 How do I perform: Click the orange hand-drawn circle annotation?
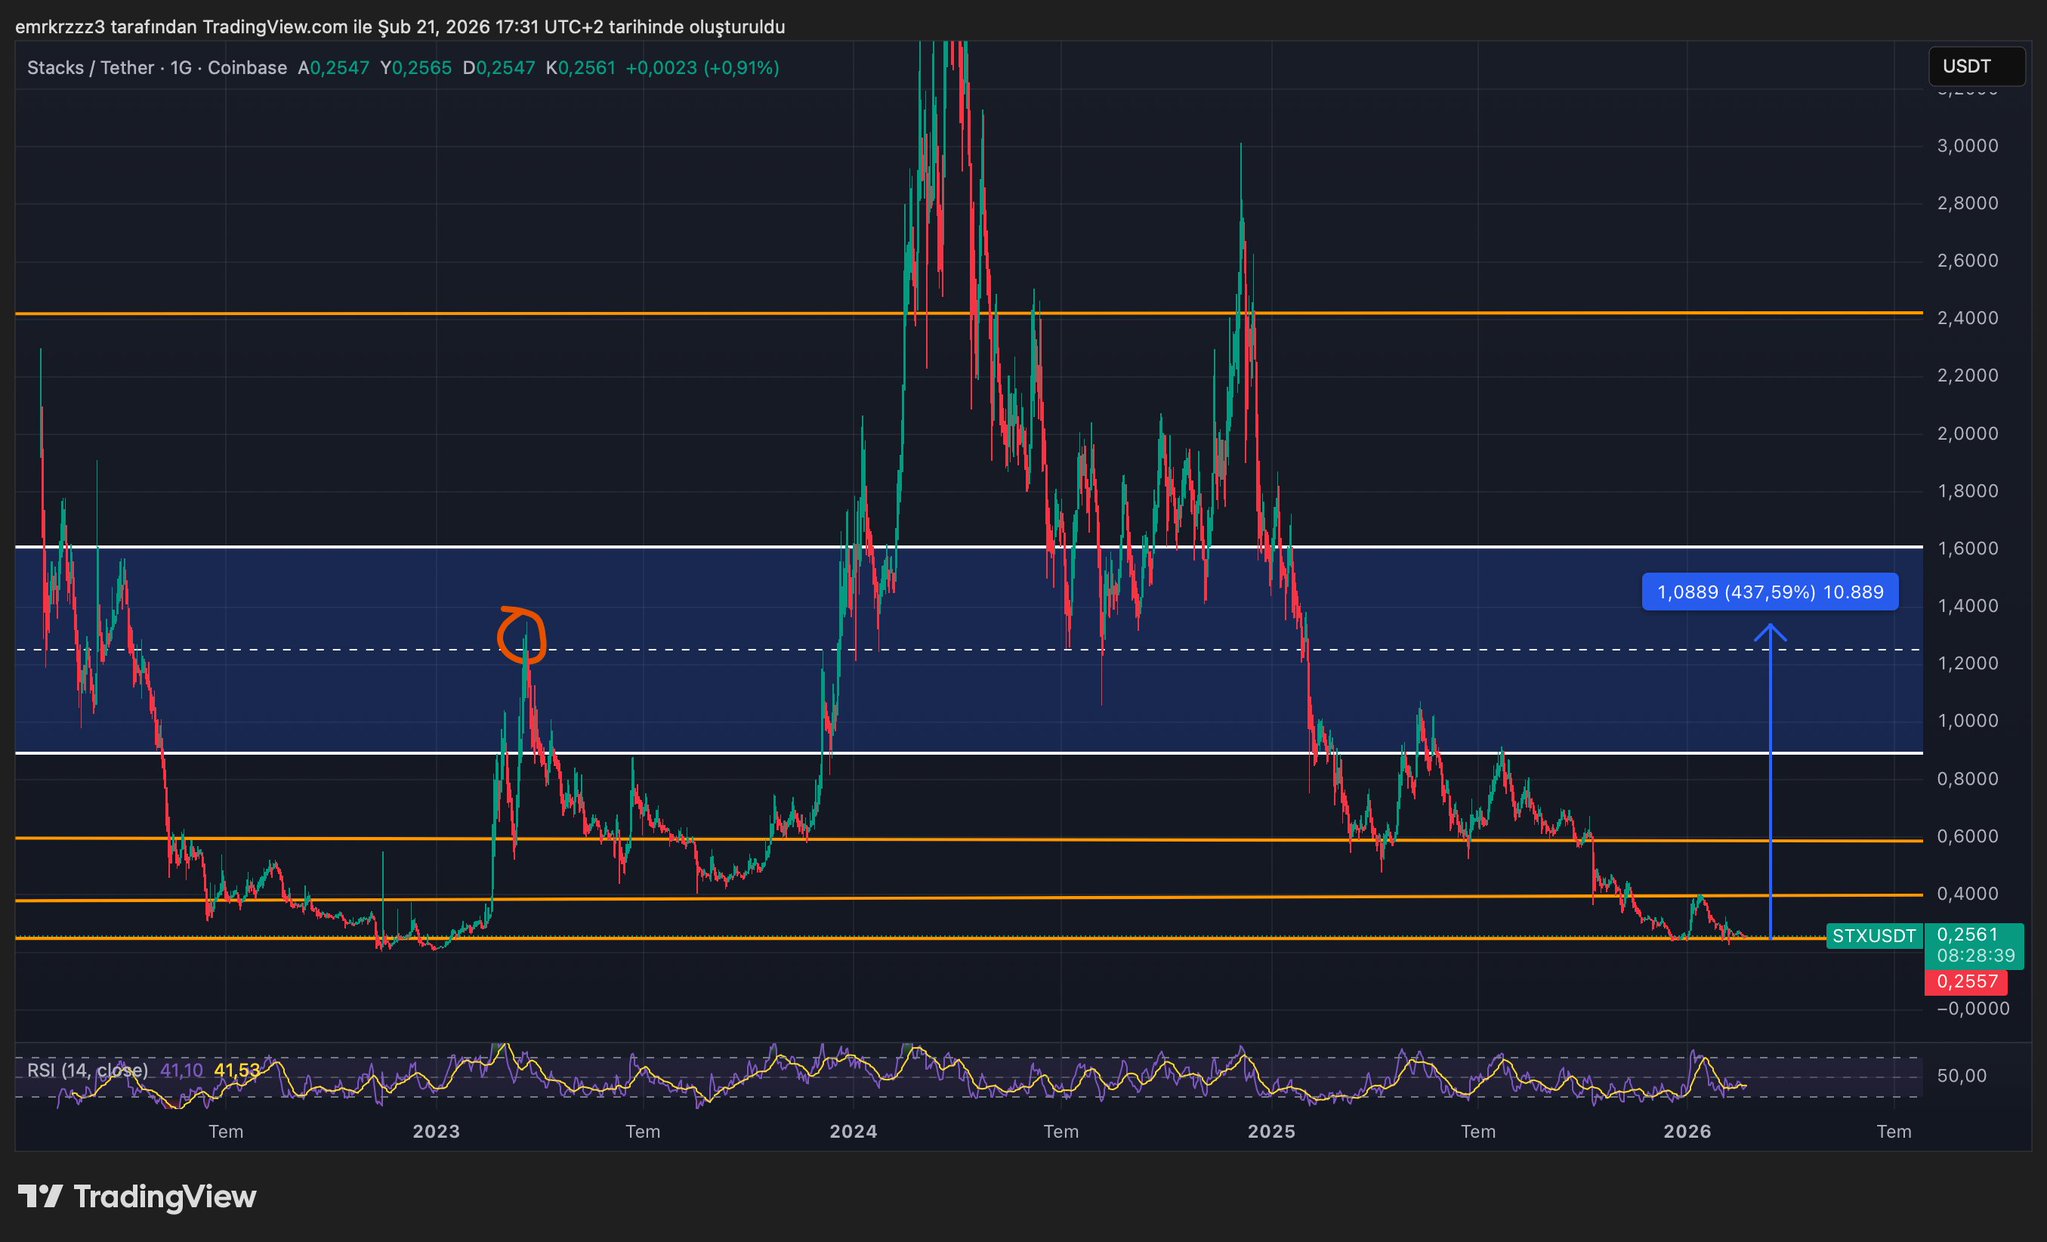click(x=523, y=636)
